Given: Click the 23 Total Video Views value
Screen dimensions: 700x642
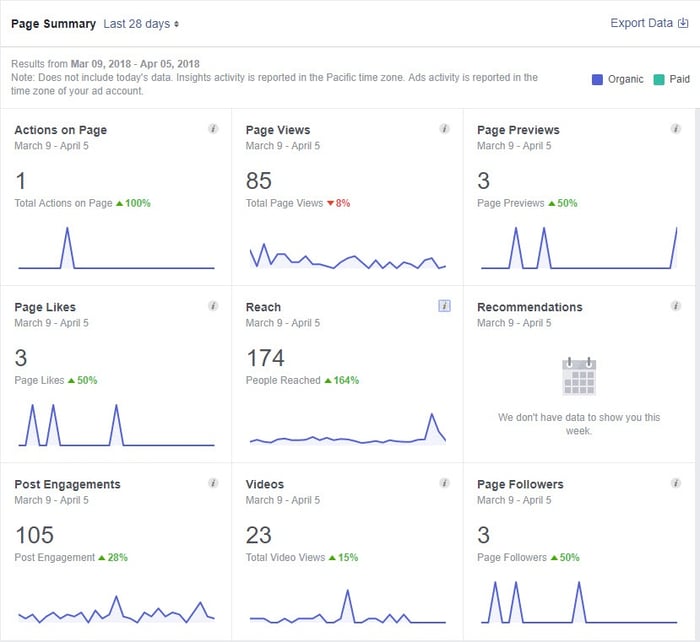Looking at the screenshot, I should [258, 535].
